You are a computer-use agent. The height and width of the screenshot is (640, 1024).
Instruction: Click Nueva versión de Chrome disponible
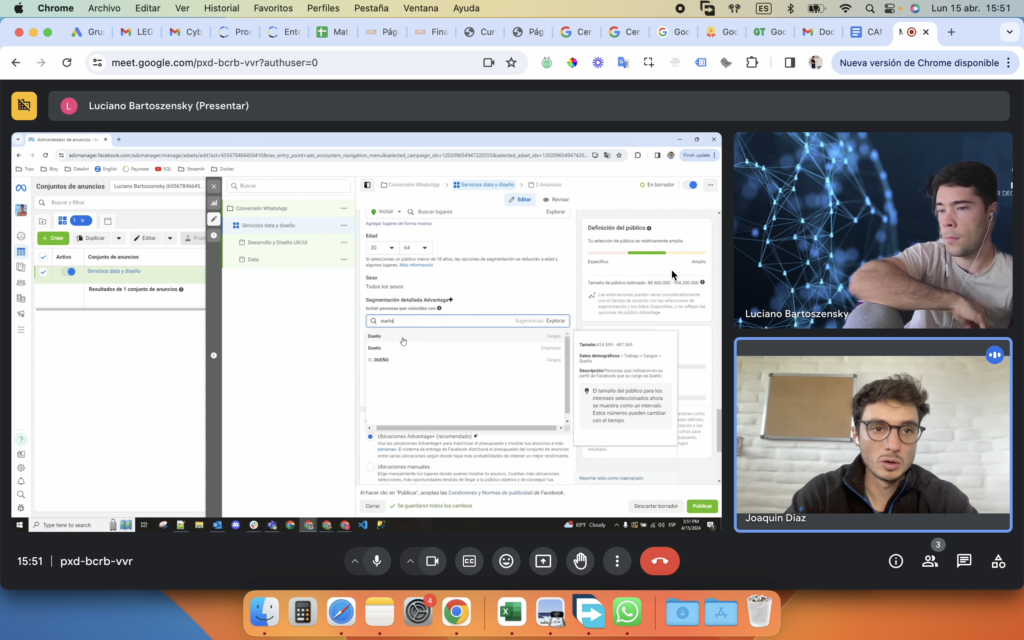[x=919, y=62]
